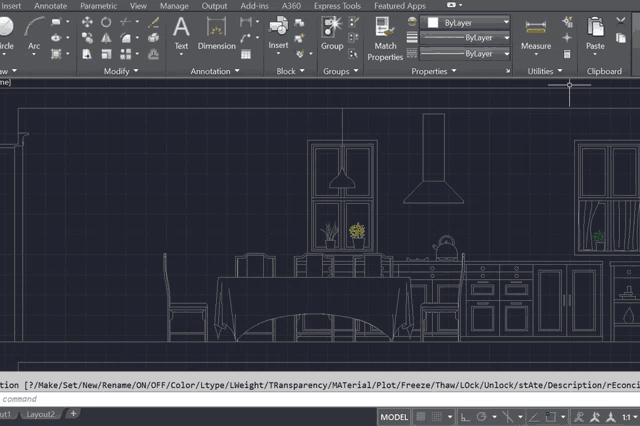Image resolution: width=640 pixels, height=426 pixels.
Task: Select the Mirror tool
Action: pyautogui.click(x=106, y=38)
